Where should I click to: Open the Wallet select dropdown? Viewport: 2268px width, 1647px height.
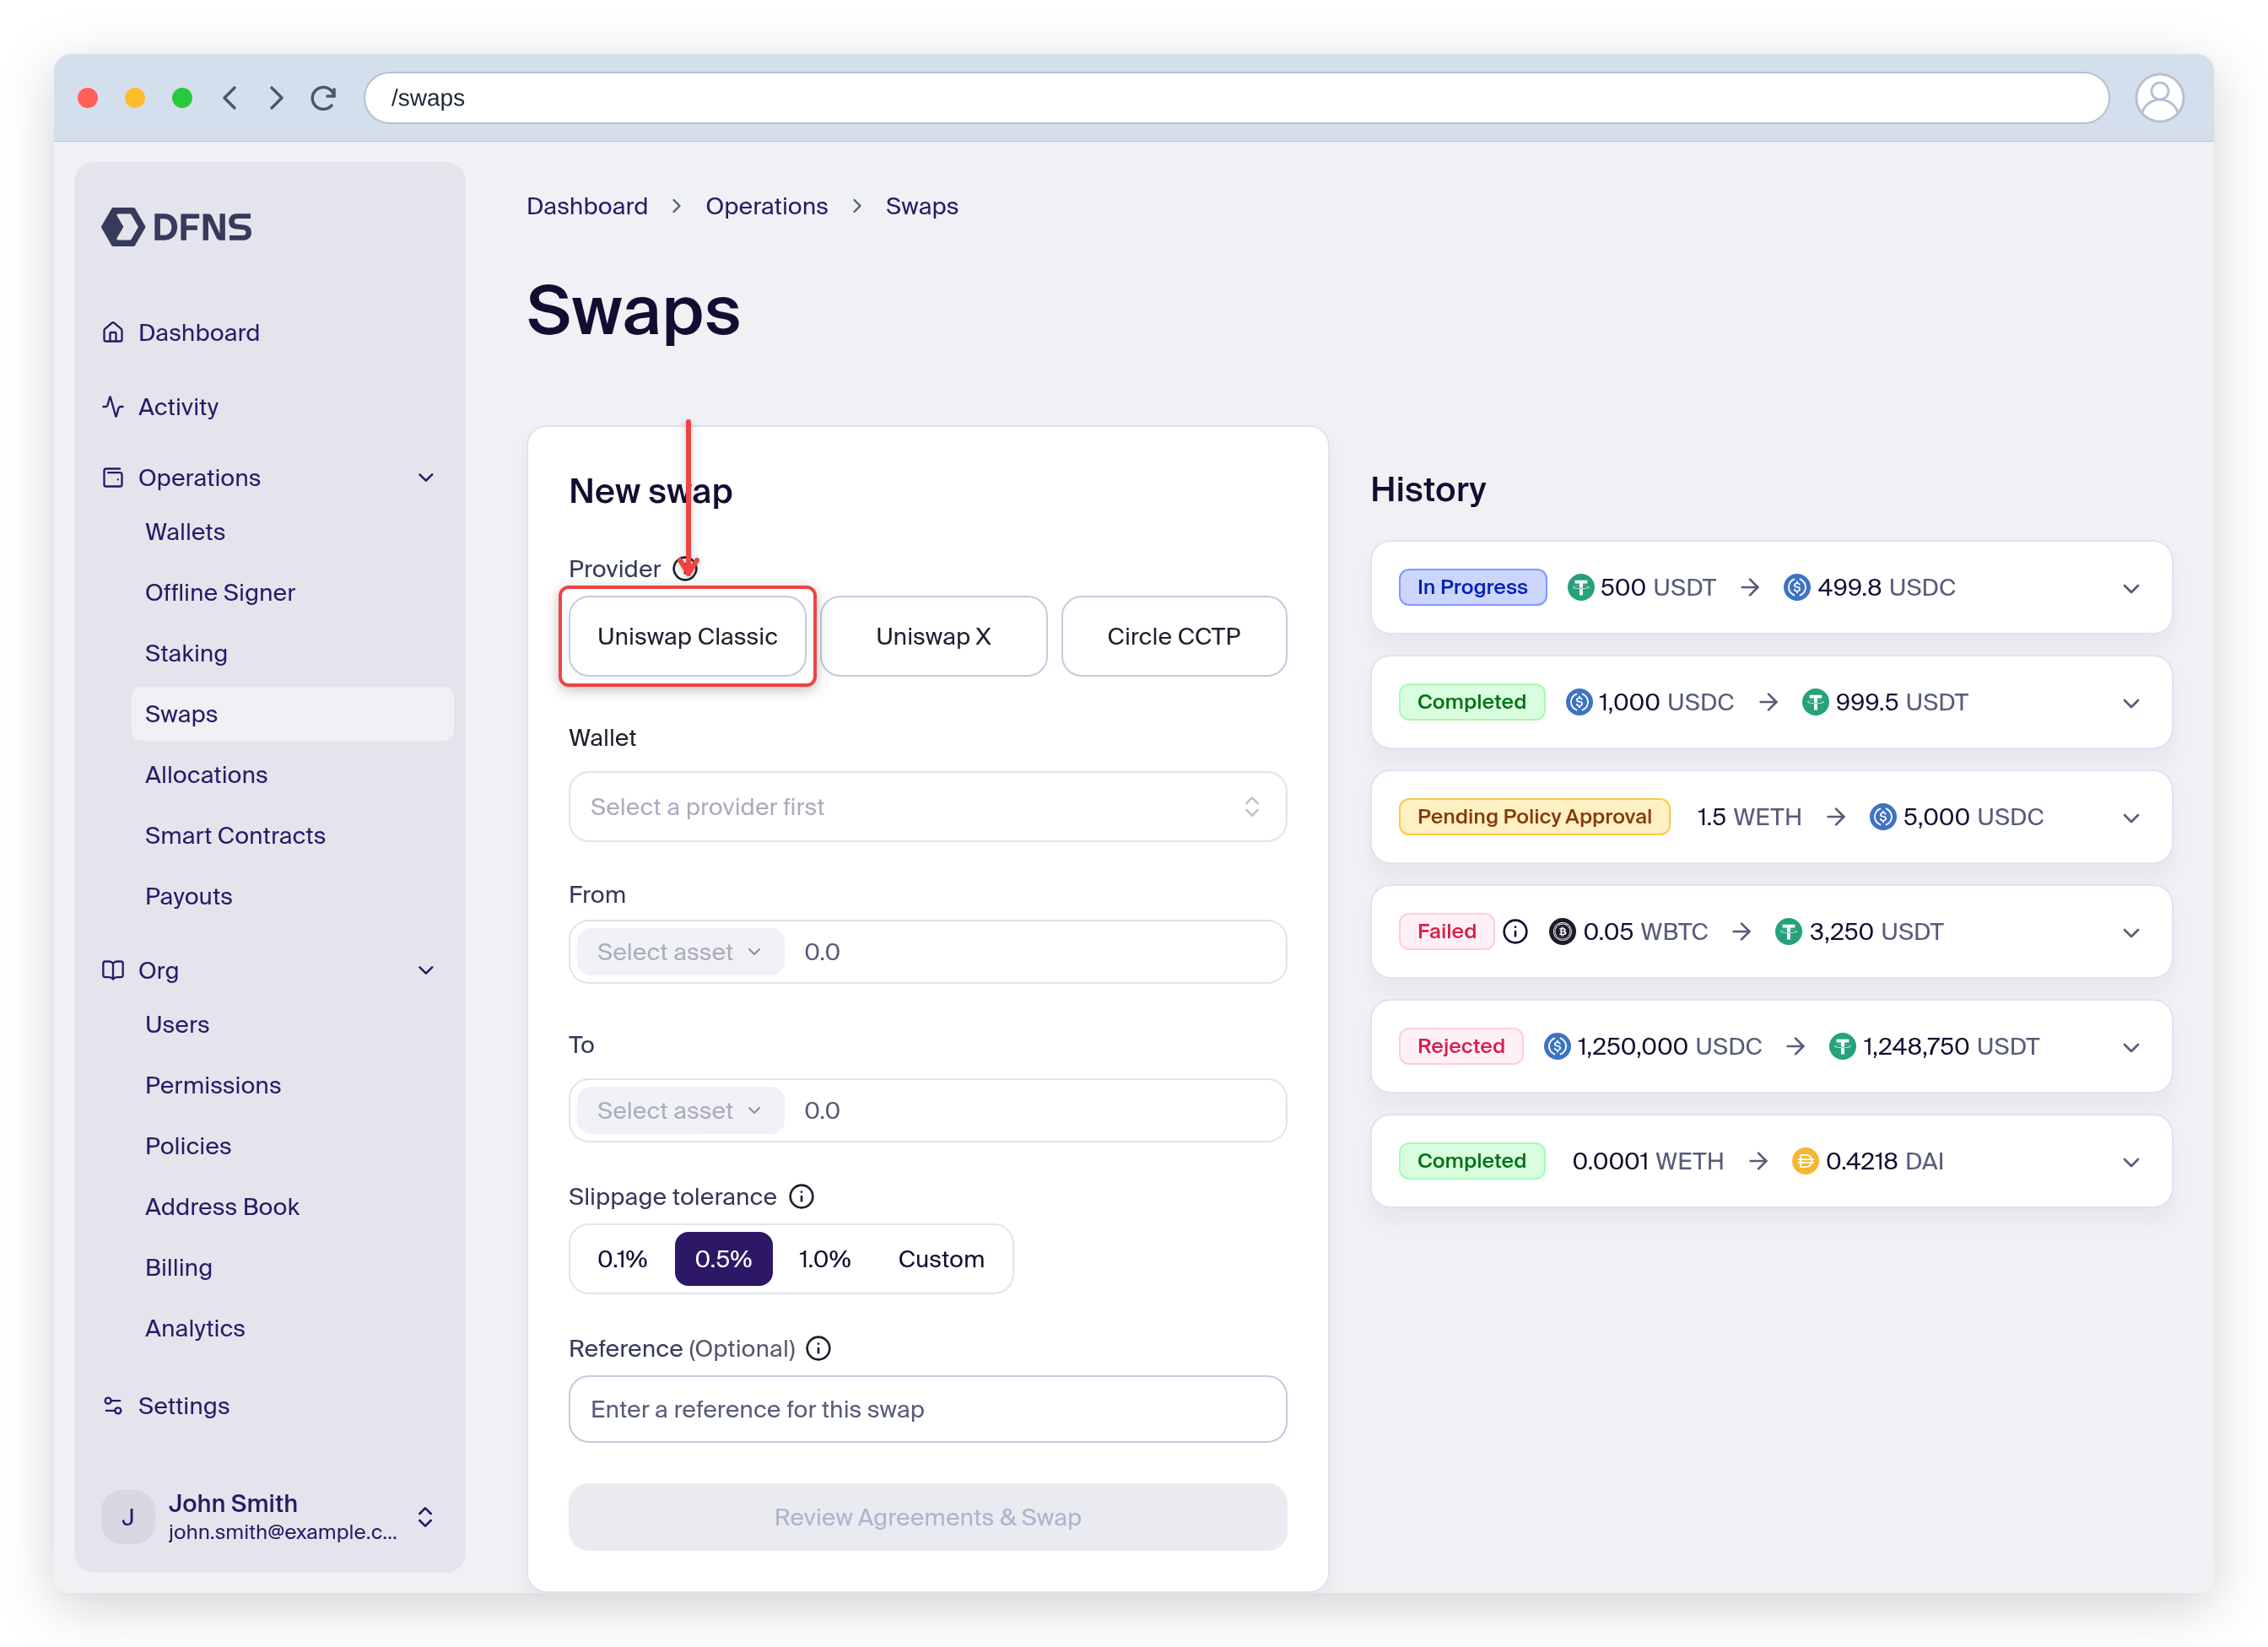click(927, 806)
